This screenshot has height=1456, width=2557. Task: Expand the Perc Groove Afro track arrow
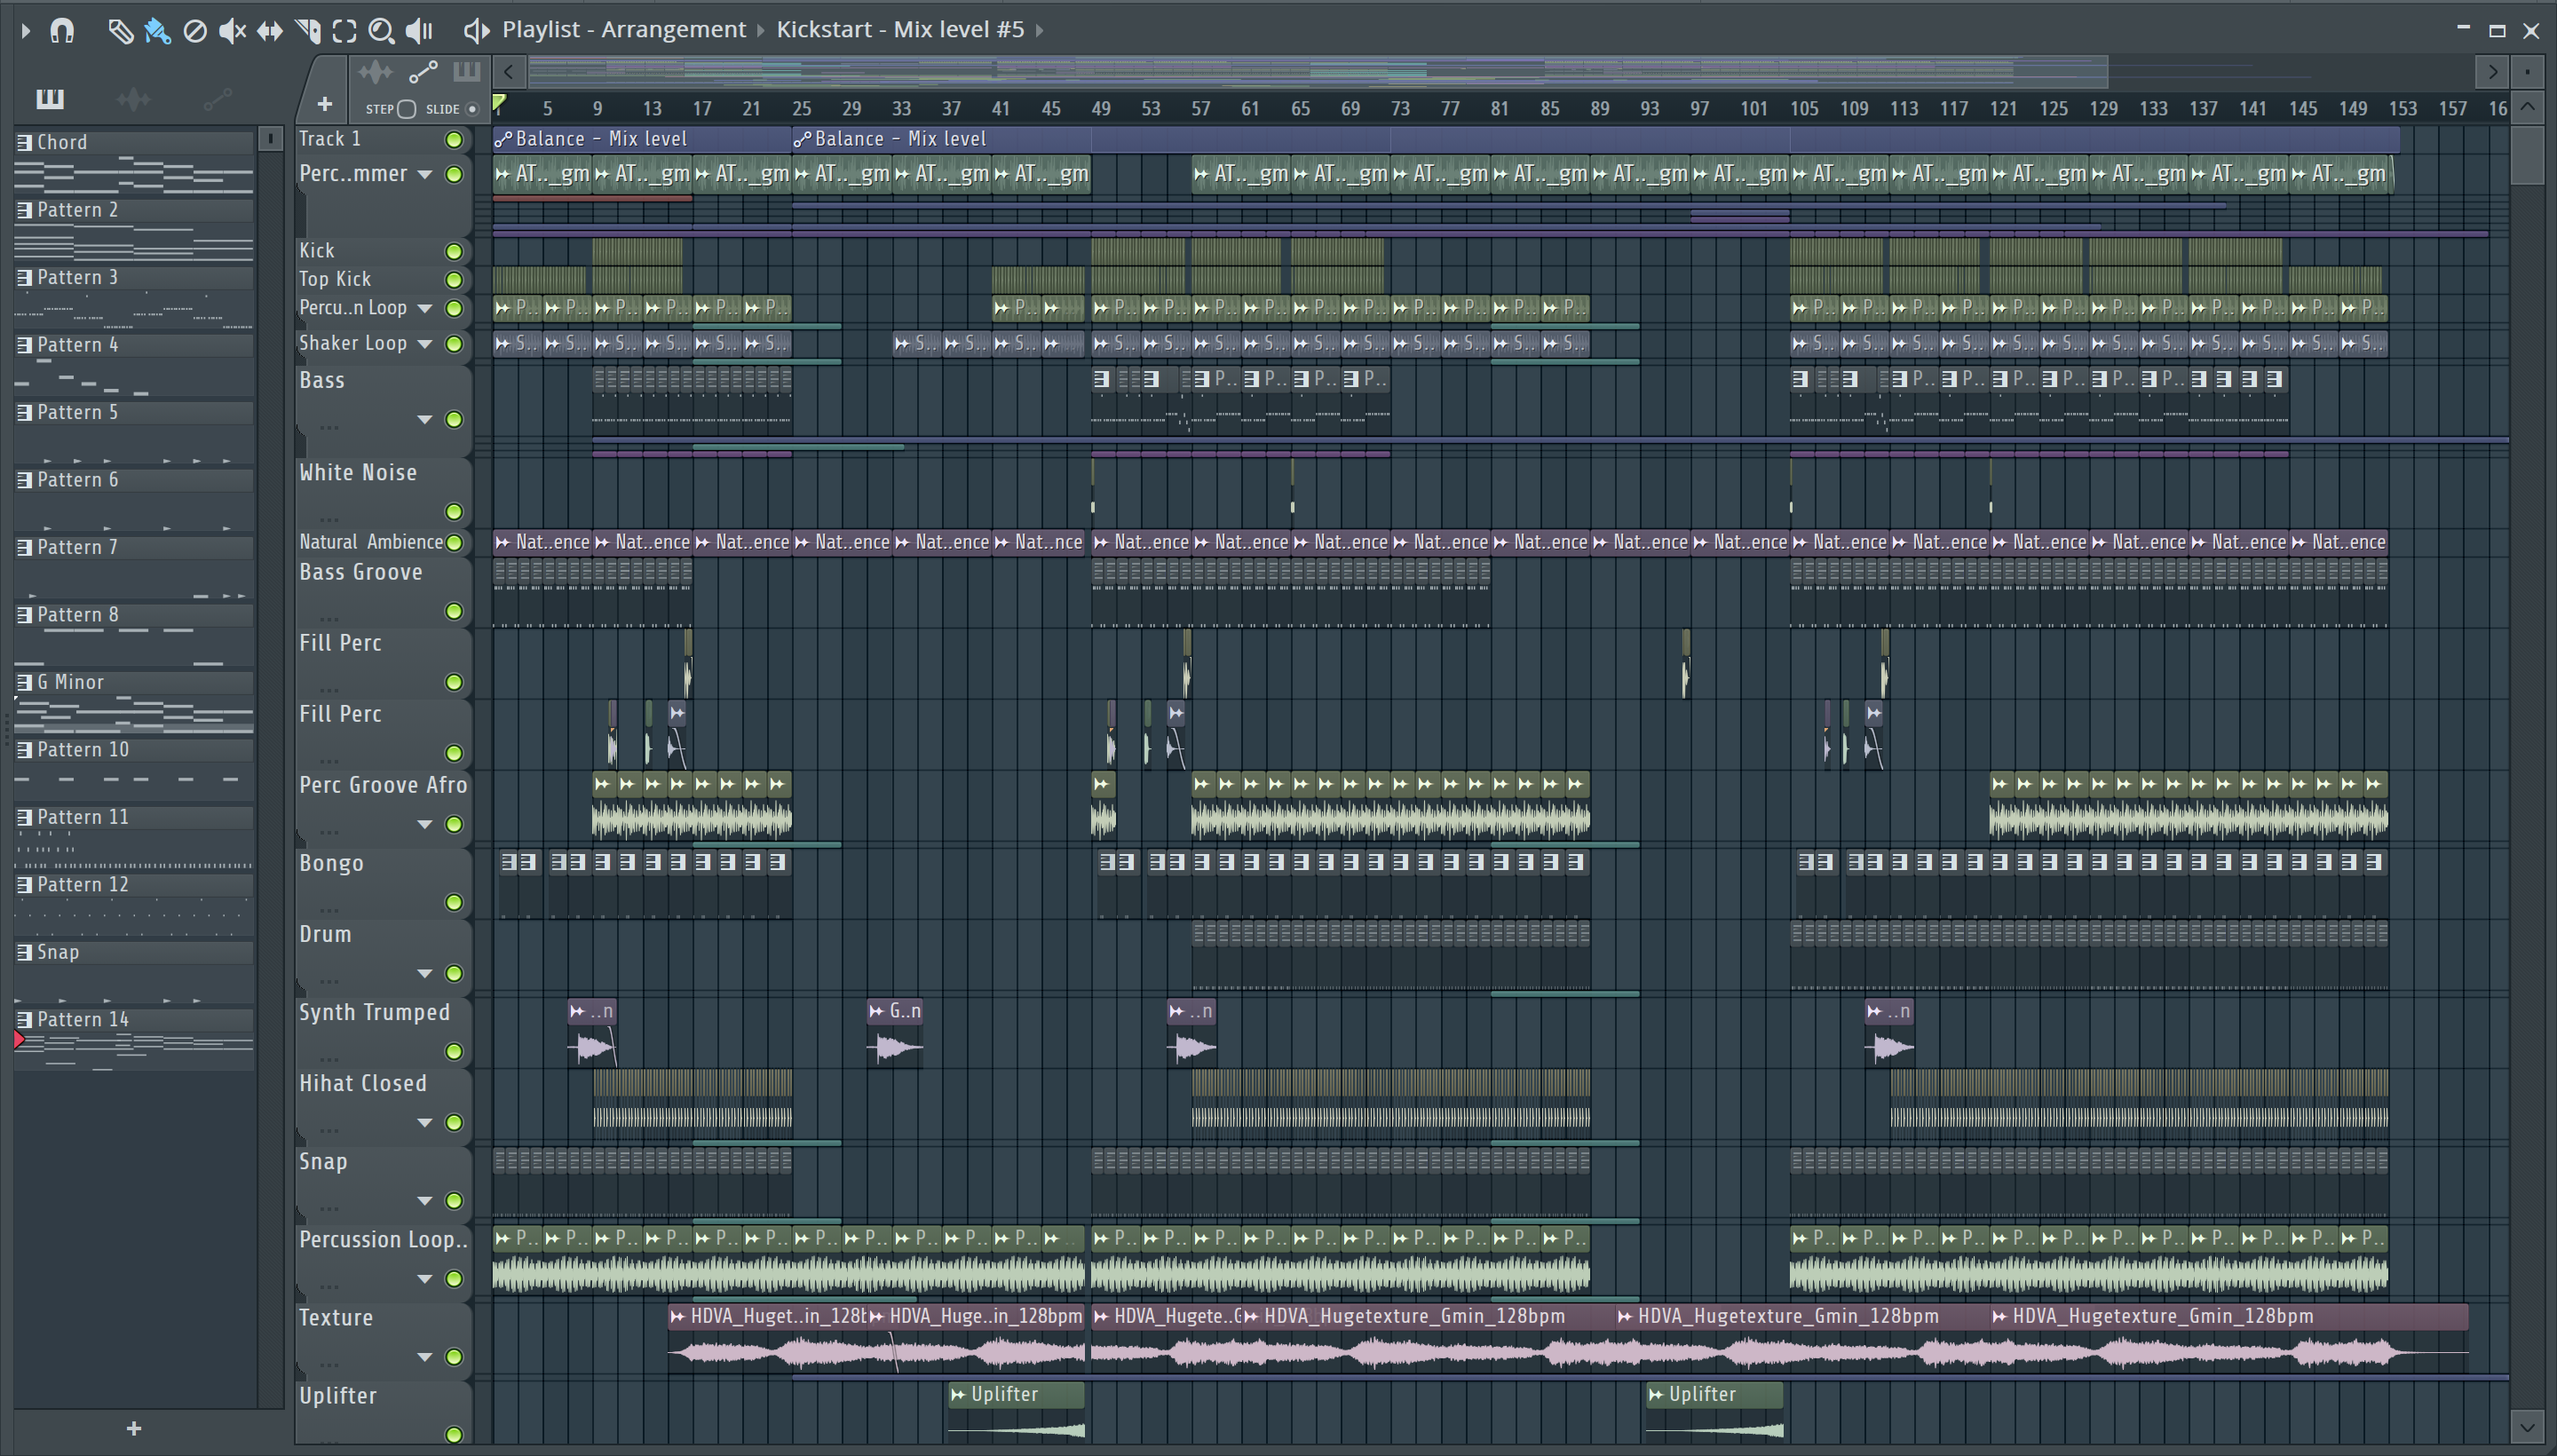point(425,825)
